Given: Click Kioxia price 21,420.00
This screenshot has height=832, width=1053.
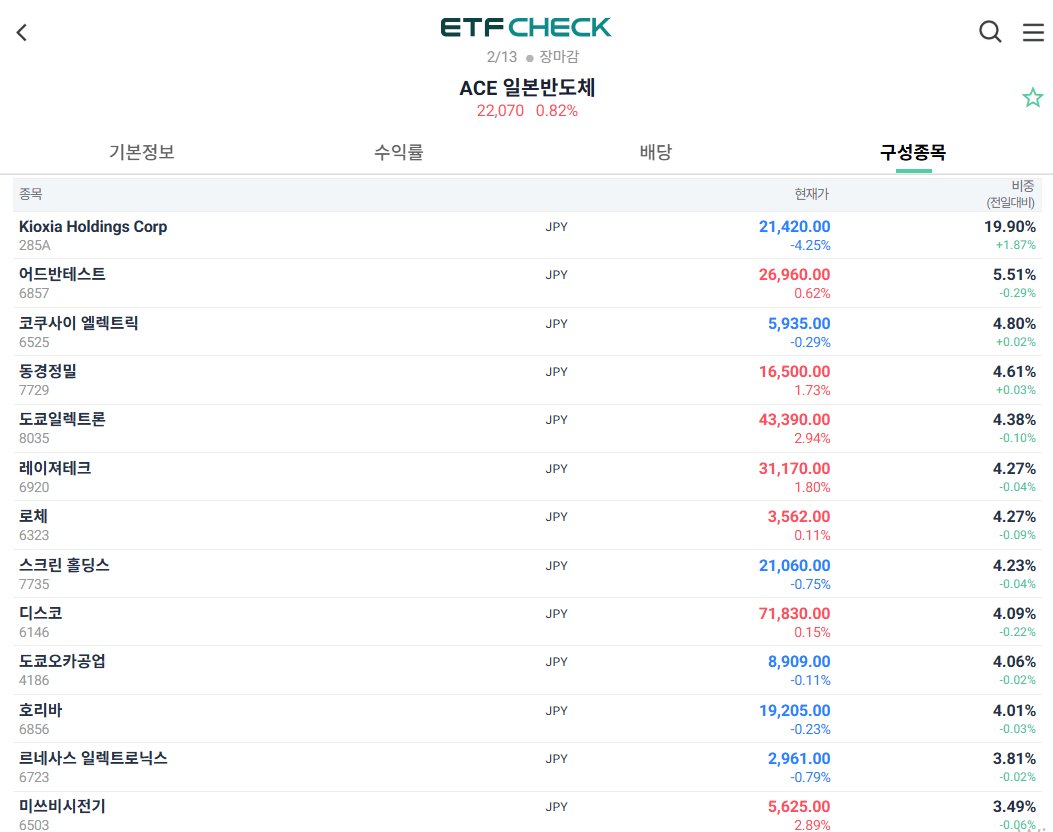Looking at the screenshot, I should coord(794,227).
